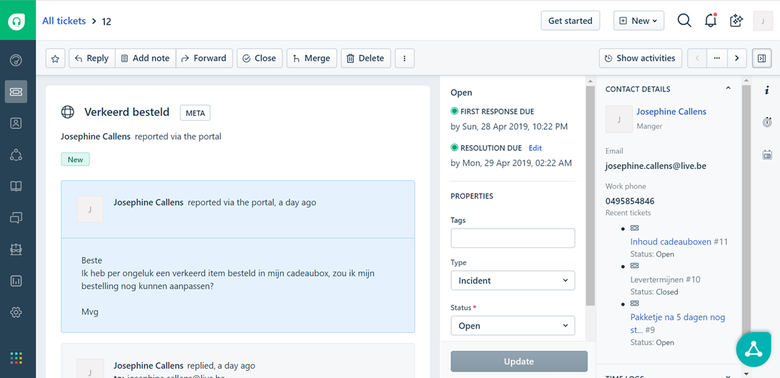Open recent ticket Pakketje na 5 dagen
780x378 pixels.
tap(678, 323)
